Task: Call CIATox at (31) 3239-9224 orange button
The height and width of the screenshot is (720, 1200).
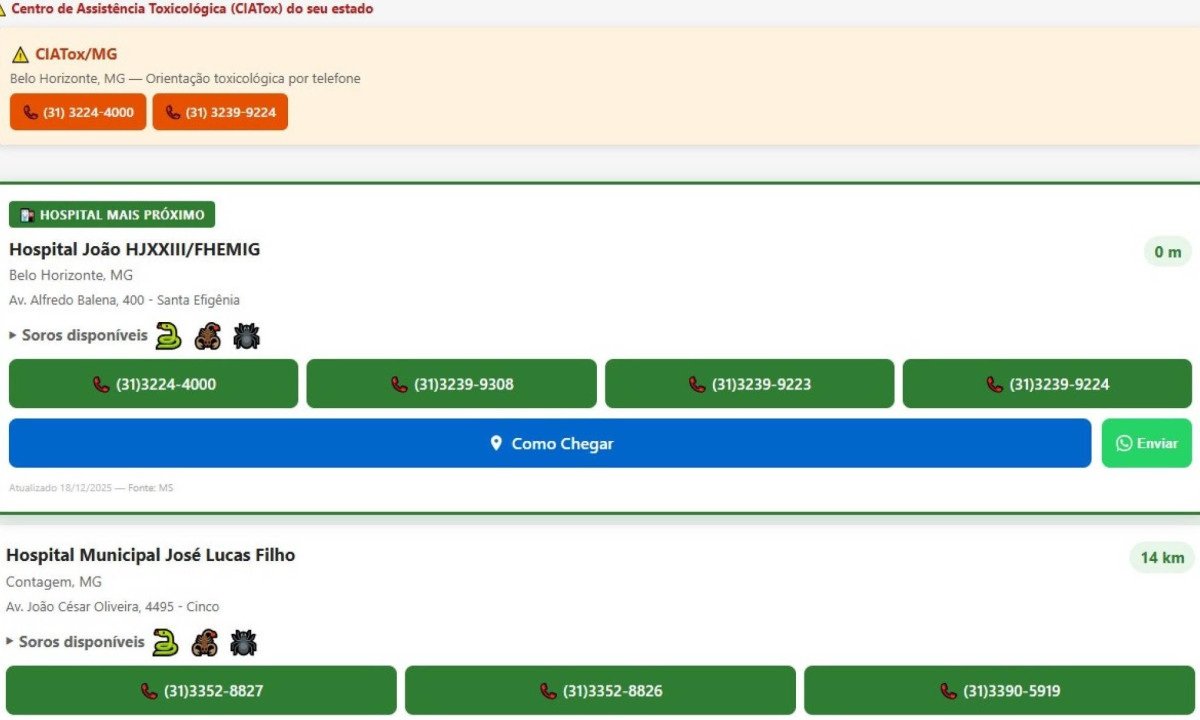Action: click(220, 112)
